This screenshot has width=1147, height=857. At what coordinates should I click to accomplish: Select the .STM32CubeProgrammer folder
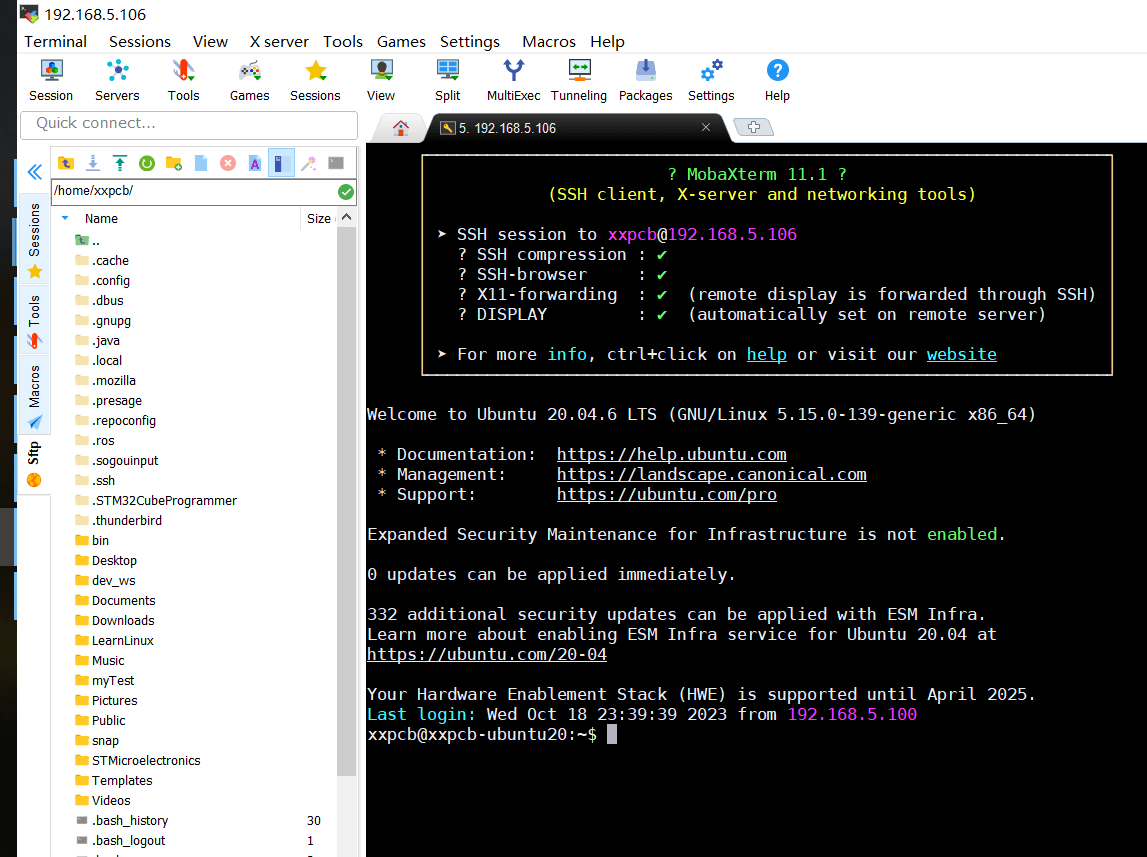coord(156,501)
